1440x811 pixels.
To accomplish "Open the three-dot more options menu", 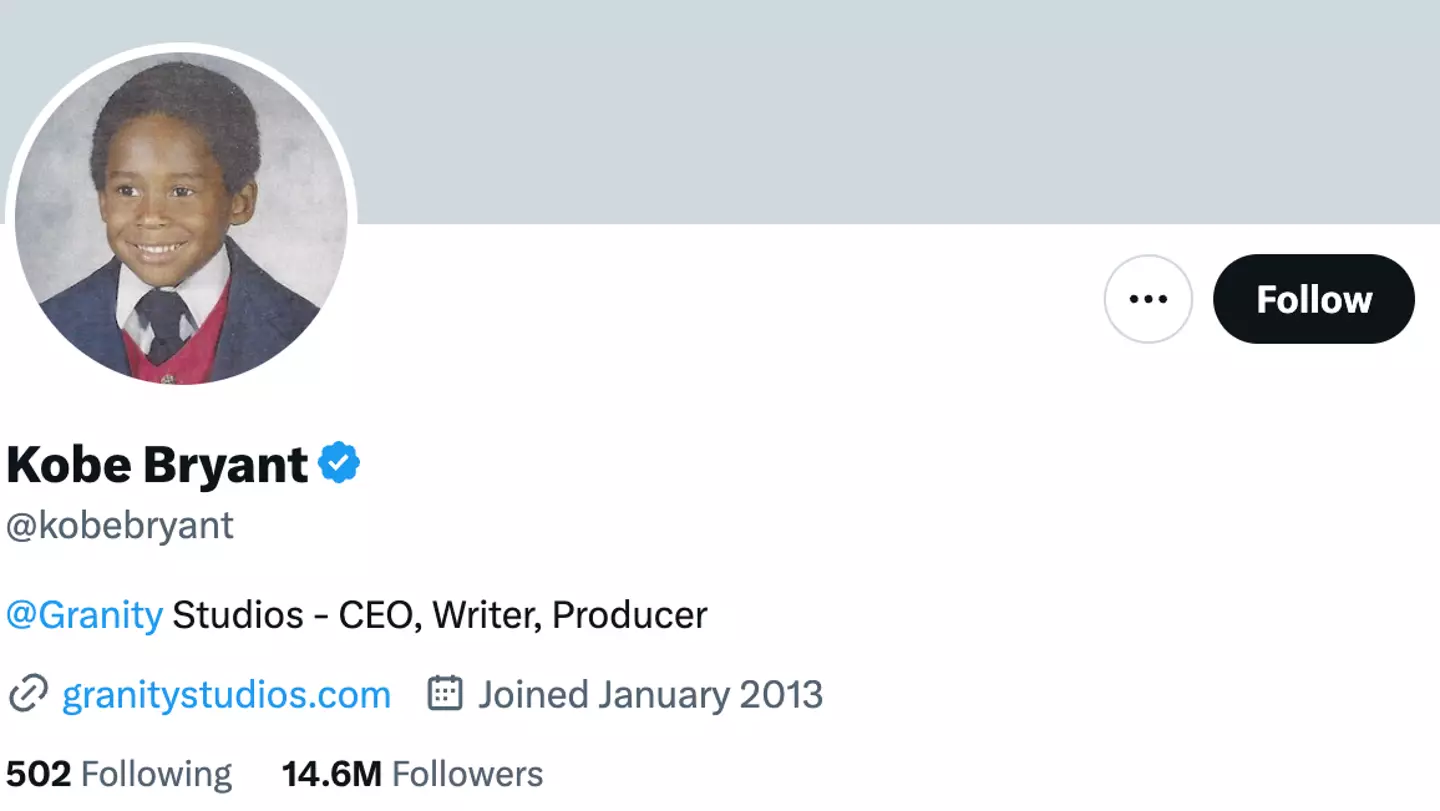I will pyautogui.click(x=1148, y=299).
